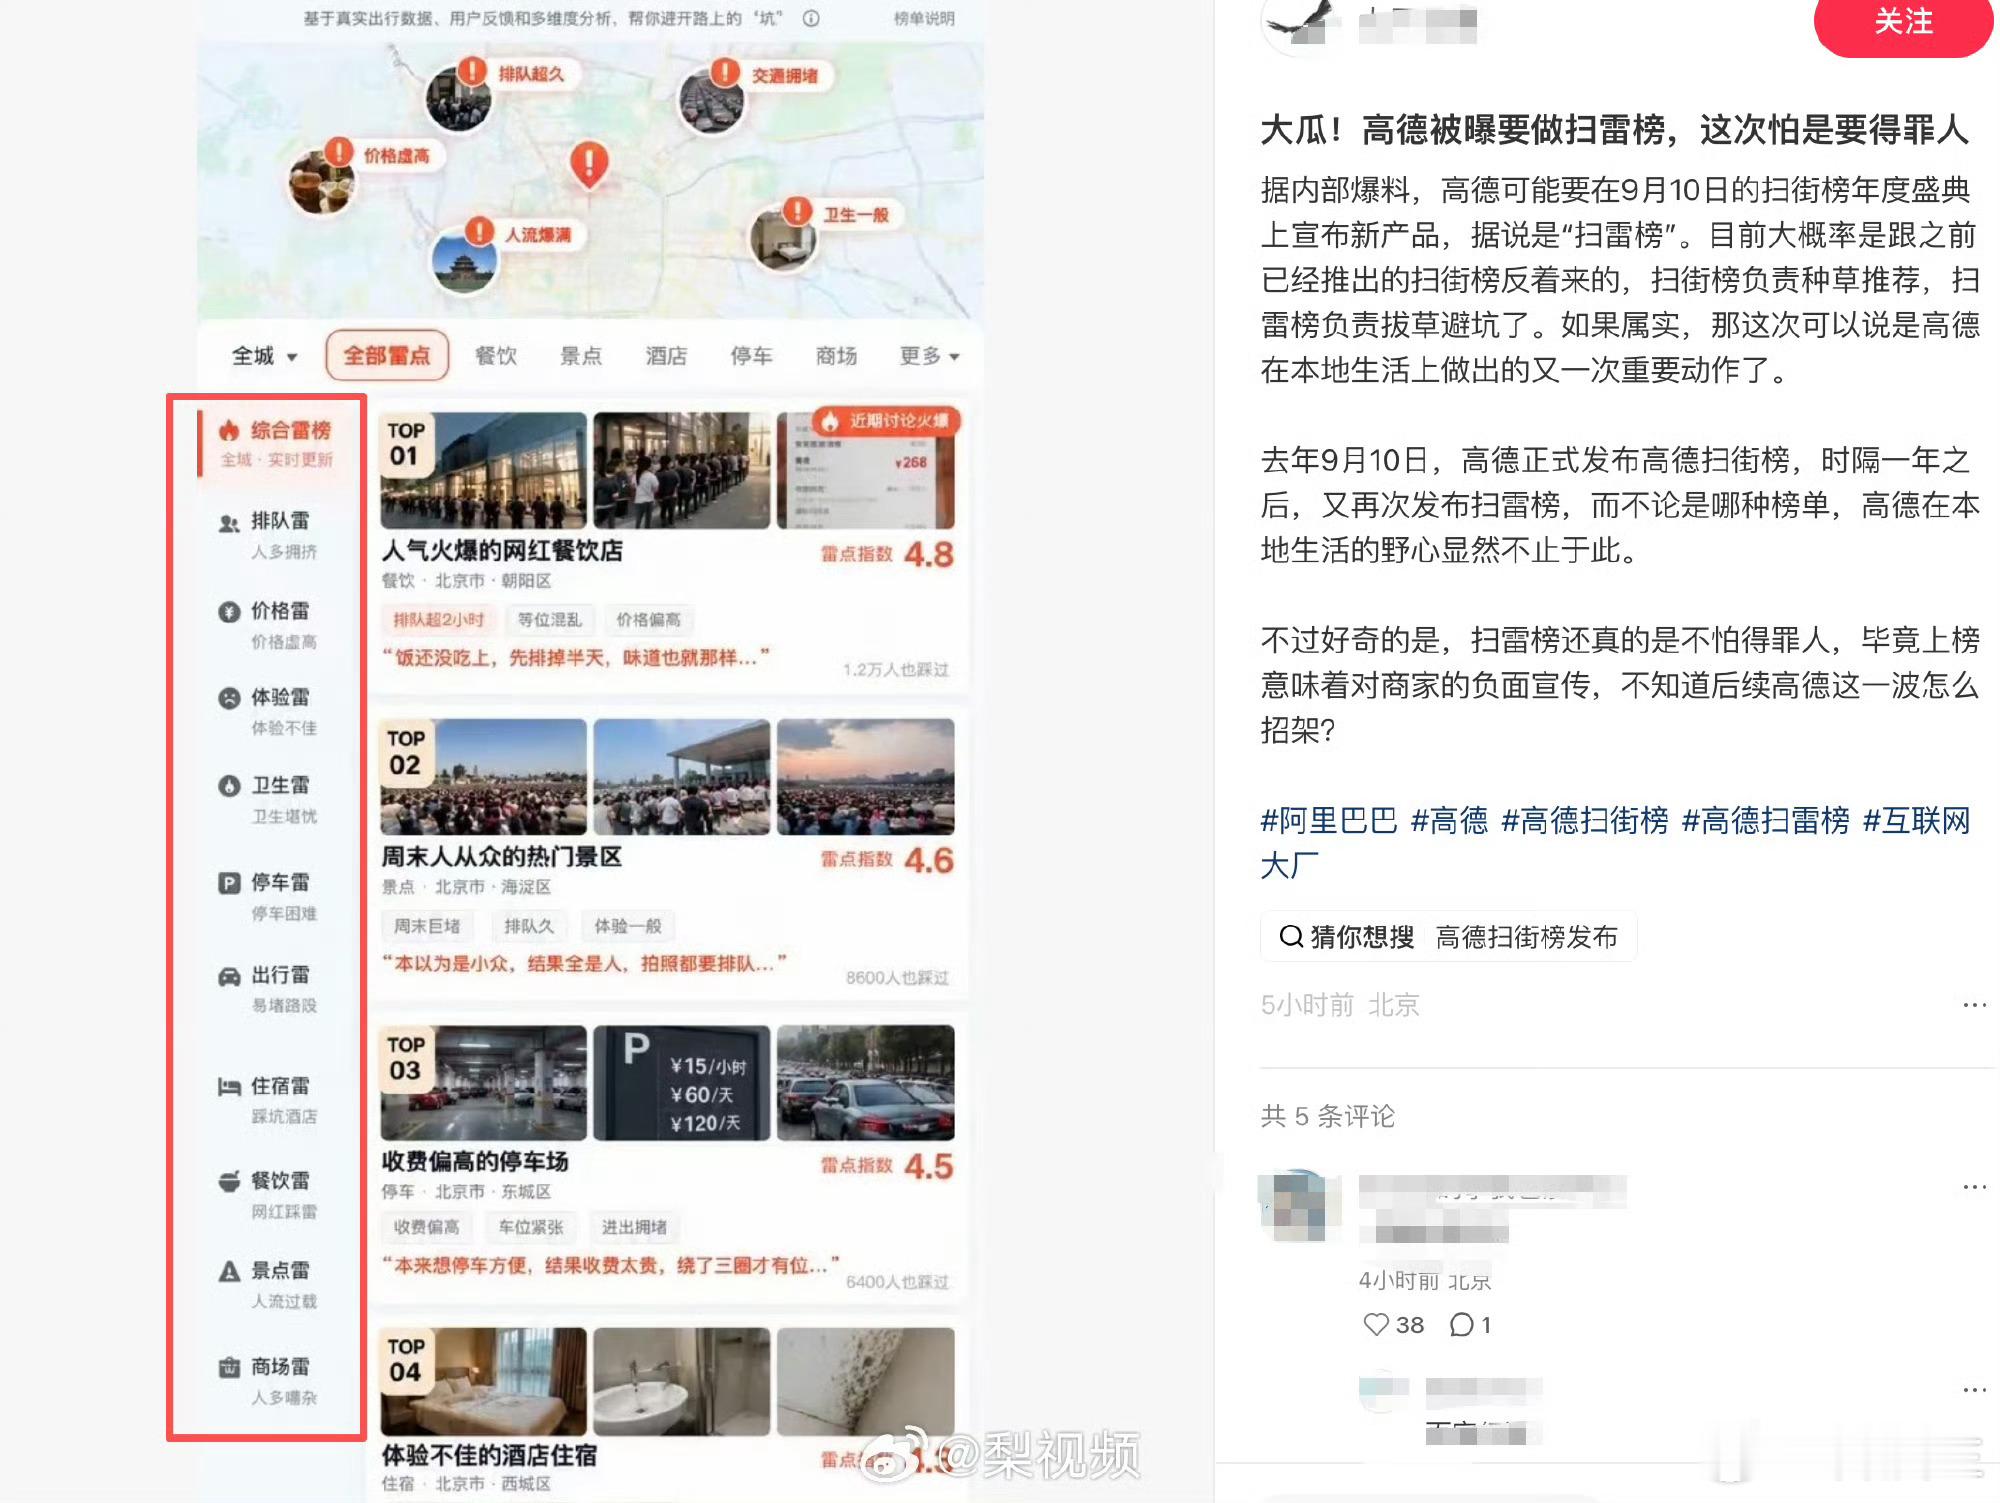
Task: Open the TOP 01 restaurant storefront thumbnail
Action: coord(484,470)
